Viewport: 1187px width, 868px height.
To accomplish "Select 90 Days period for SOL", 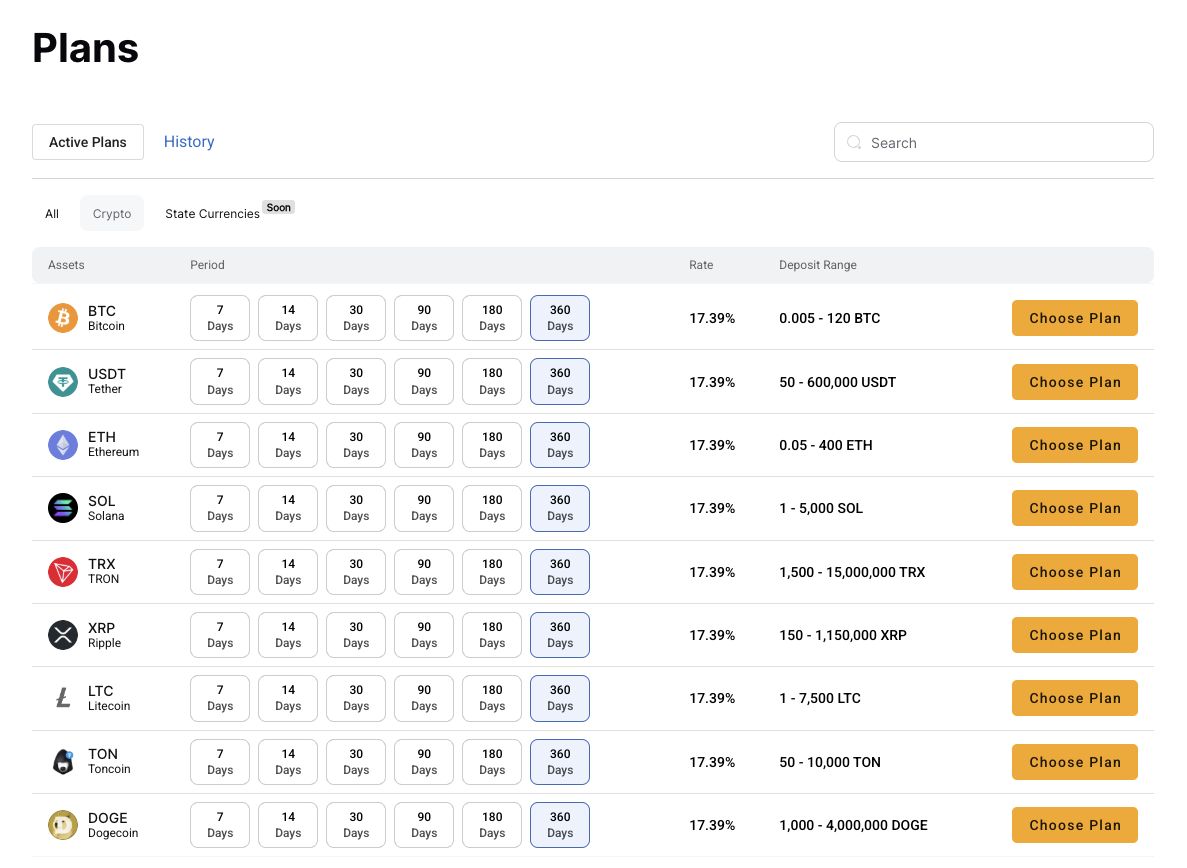I will pos(424,508).
